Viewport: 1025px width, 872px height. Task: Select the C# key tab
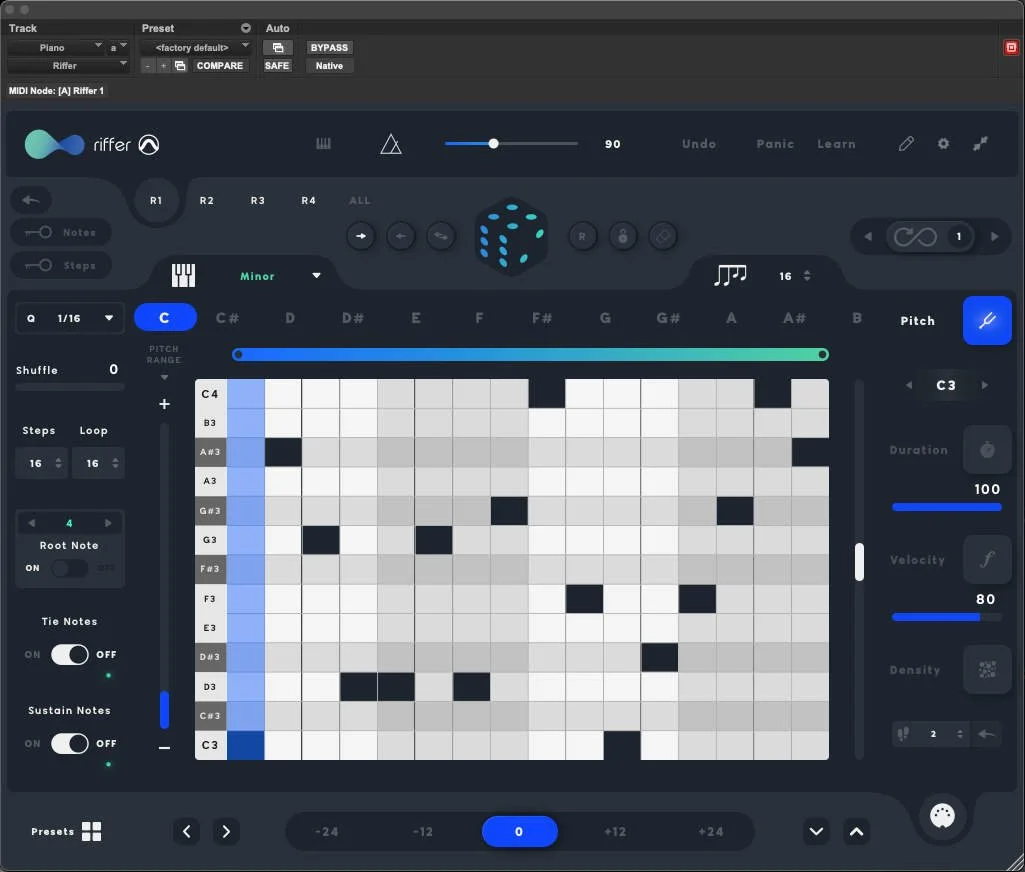tap(227, 317)
